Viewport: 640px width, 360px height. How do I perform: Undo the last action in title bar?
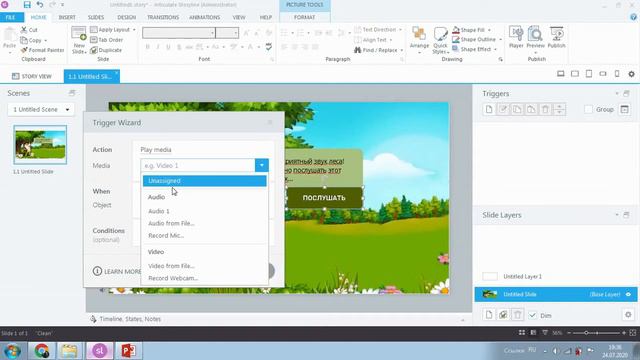click(x=40, y=5)
